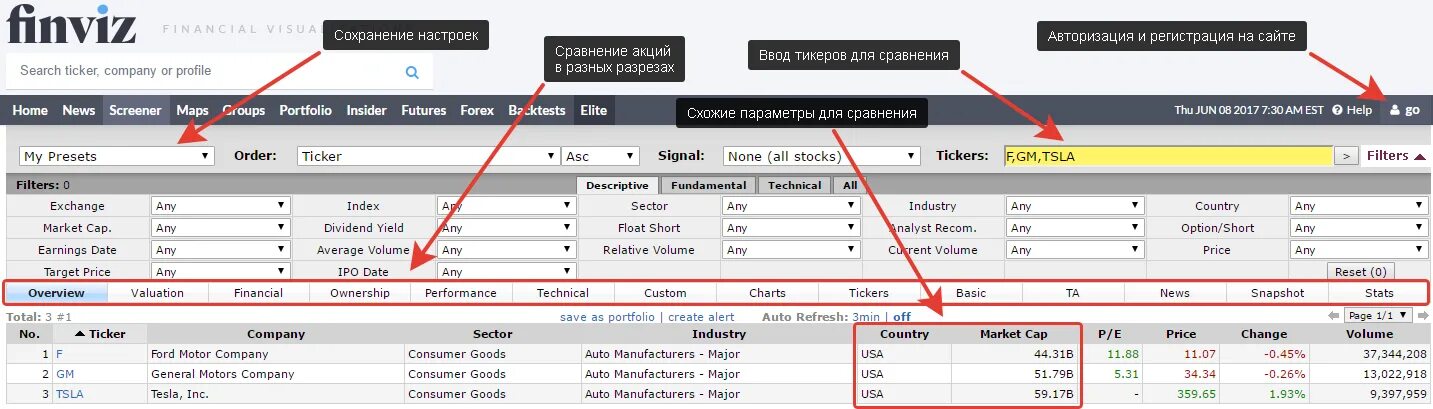Sort by P/E column header
The height and width of the screenshot is (409, 1433).
(1110, 334)
